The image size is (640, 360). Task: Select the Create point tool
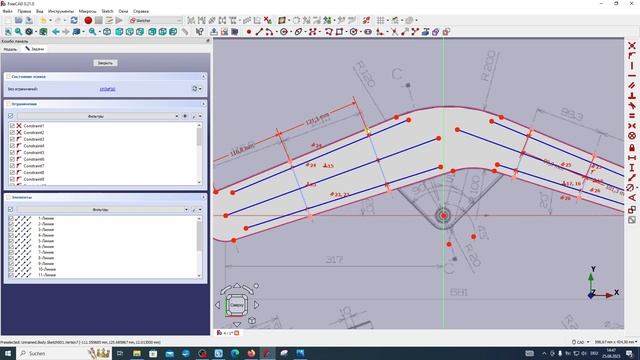coord(249,31)
